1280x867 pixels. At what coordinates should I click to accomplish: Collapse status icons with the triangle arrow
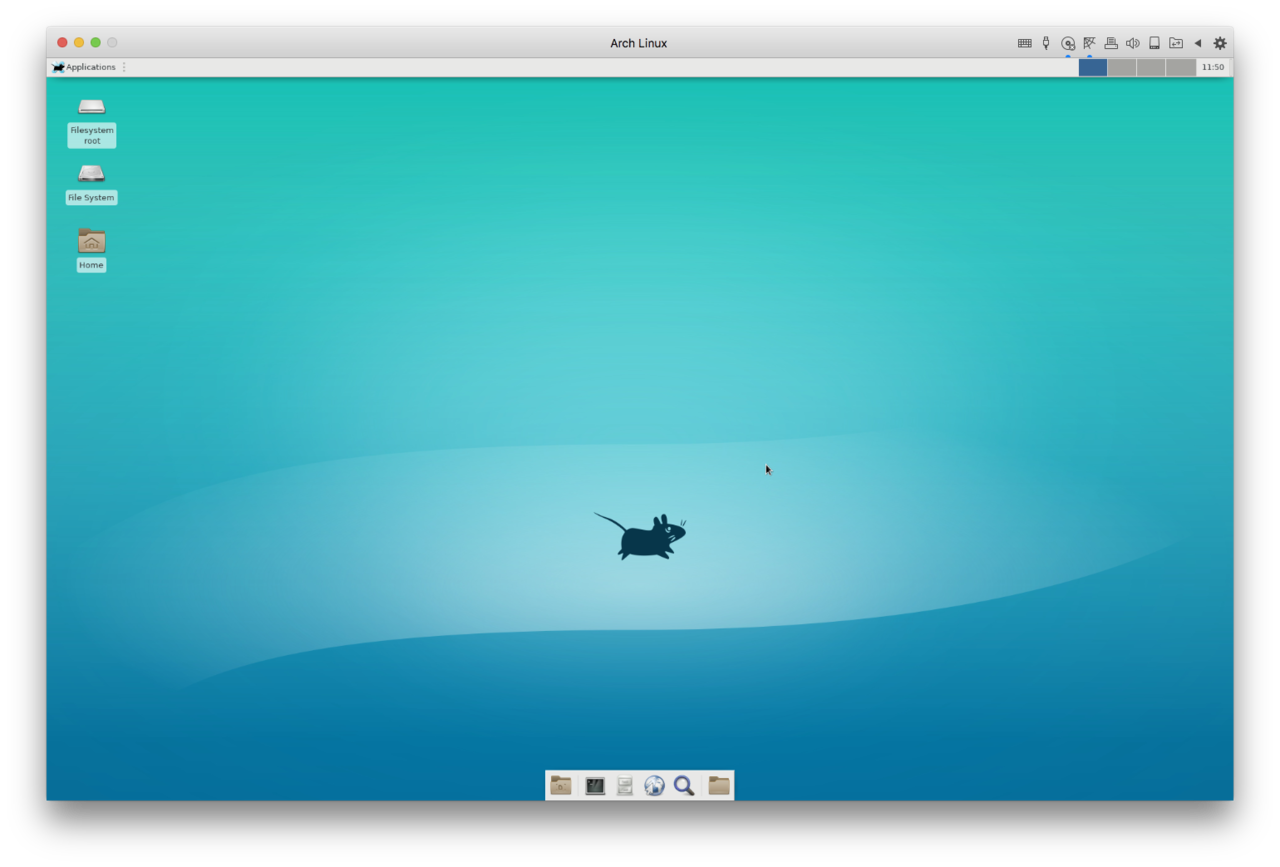click(x=1198, y=43)
